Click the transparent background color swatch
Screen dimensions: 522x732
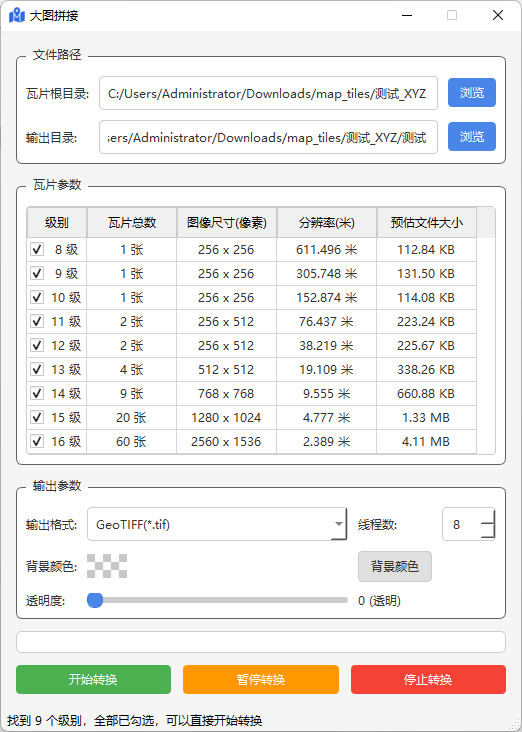point(107,566)
